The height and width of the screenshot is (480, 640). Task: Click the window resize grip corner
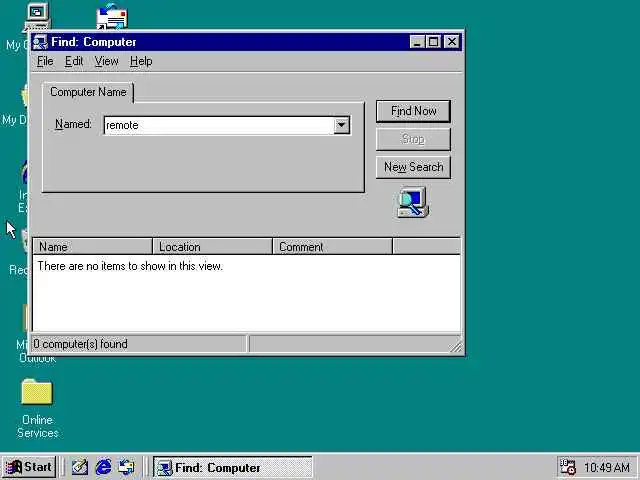click(x=456, y=347)
